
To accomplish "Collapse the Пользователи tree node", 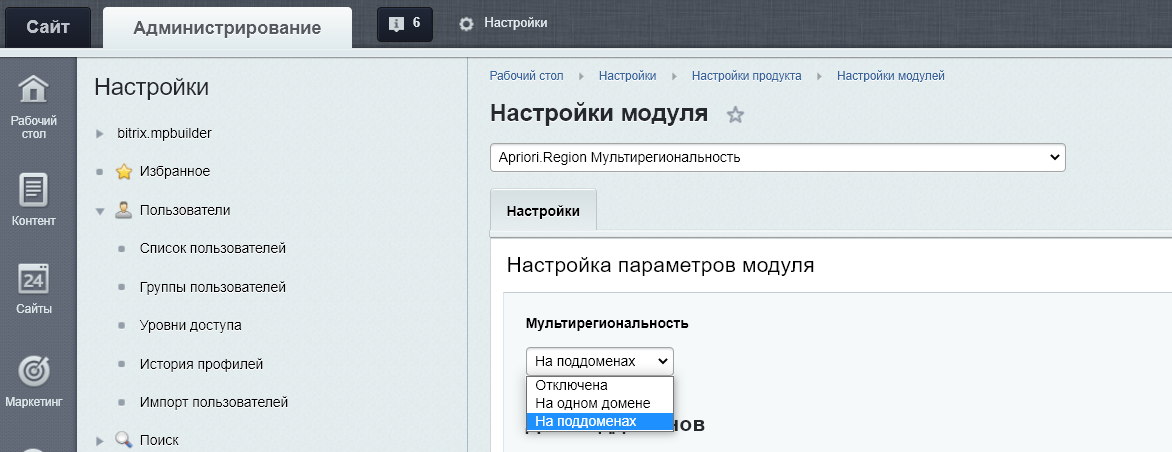I will (x=99, y=211).
